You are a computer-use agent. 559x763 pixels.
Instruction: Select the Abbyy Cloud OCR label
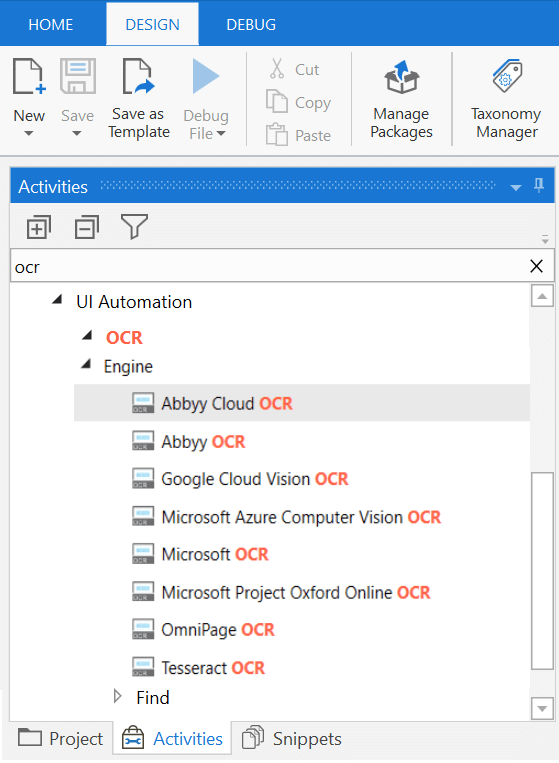pyautogui.click(x=227, y=403)
